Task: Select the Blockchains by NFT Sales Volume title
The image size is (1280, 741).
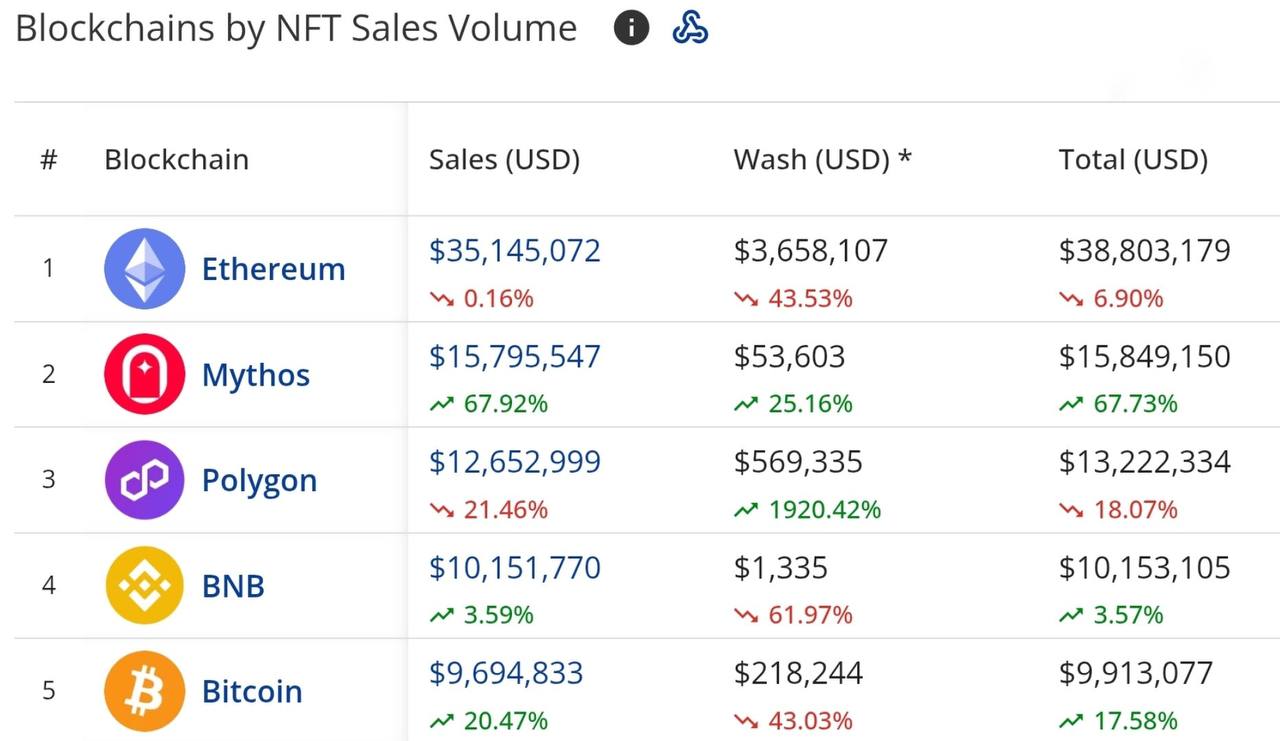Action: (296, 29)
